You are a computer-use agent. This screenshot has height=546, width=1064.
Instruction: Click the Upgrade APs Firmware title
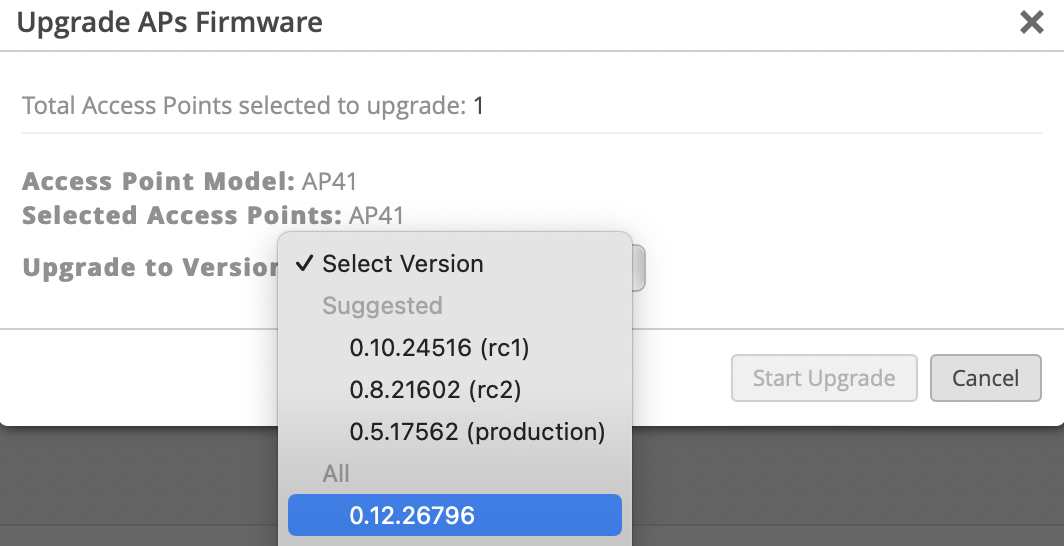170,23
